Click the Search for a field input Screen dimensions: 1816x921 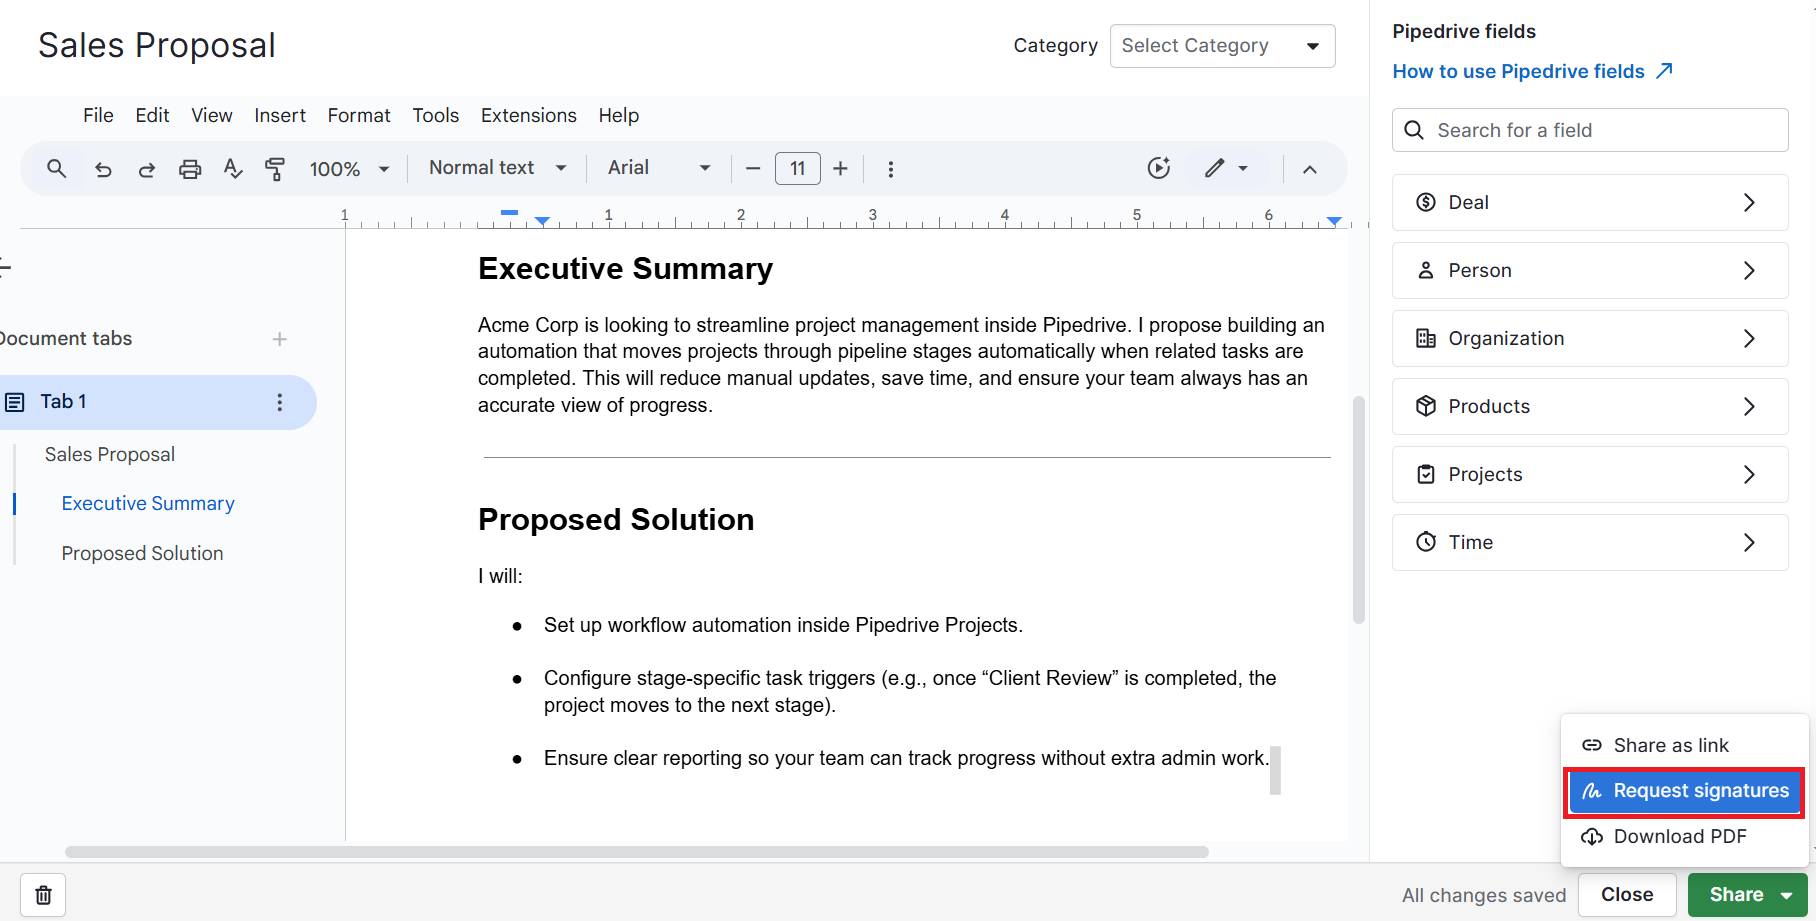(x=1590, y=130)
